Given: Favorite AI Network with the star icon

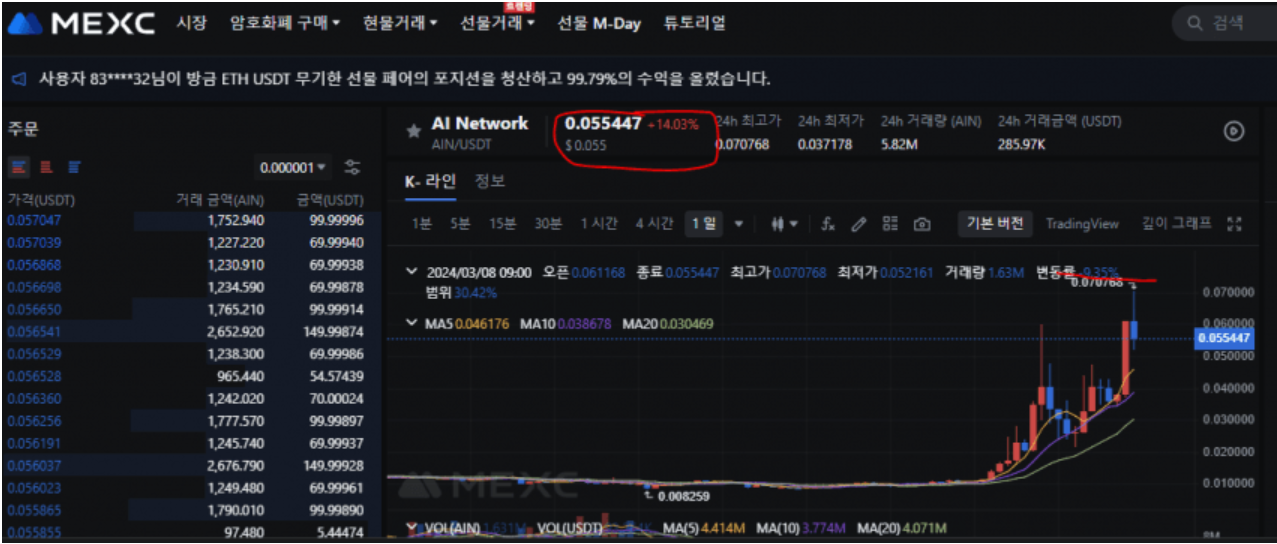Looking at the screenshot, I should tap(413, 131).
